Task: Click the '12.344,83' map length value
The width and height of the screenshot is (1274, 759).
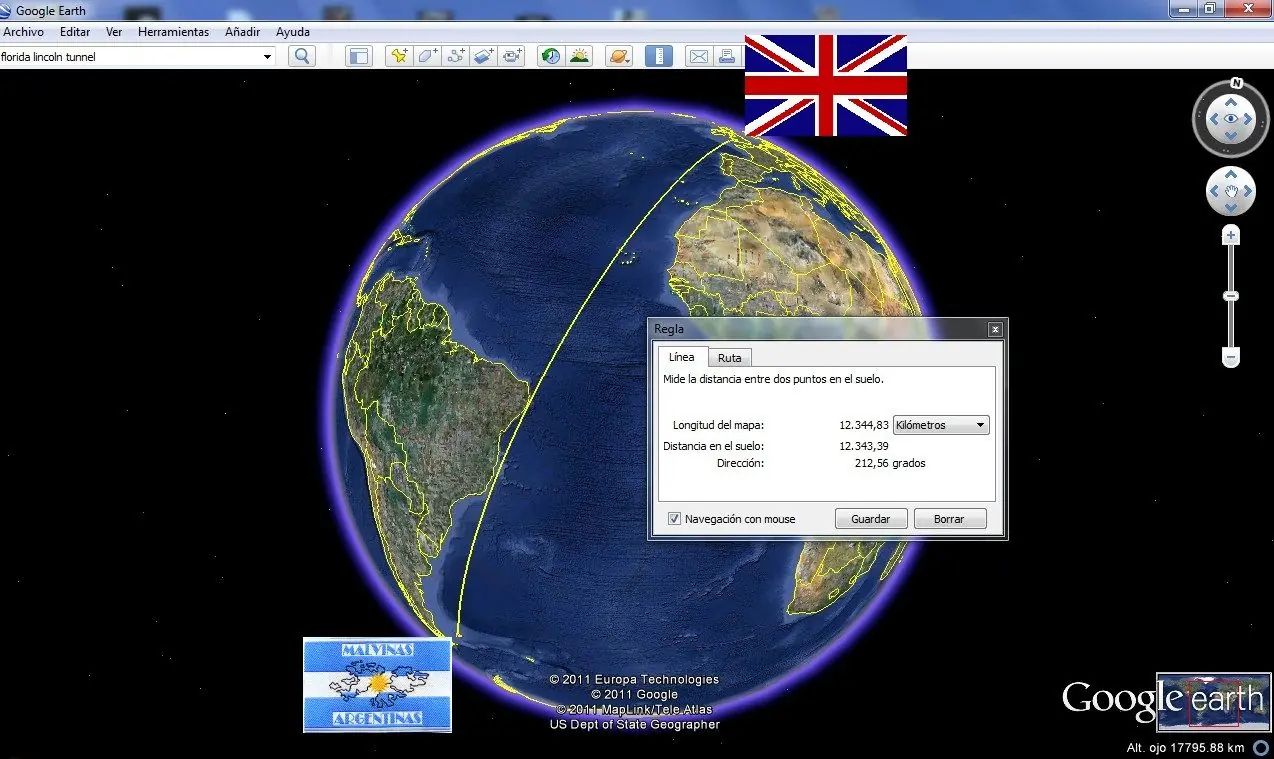Action: [x=864, y=425]
